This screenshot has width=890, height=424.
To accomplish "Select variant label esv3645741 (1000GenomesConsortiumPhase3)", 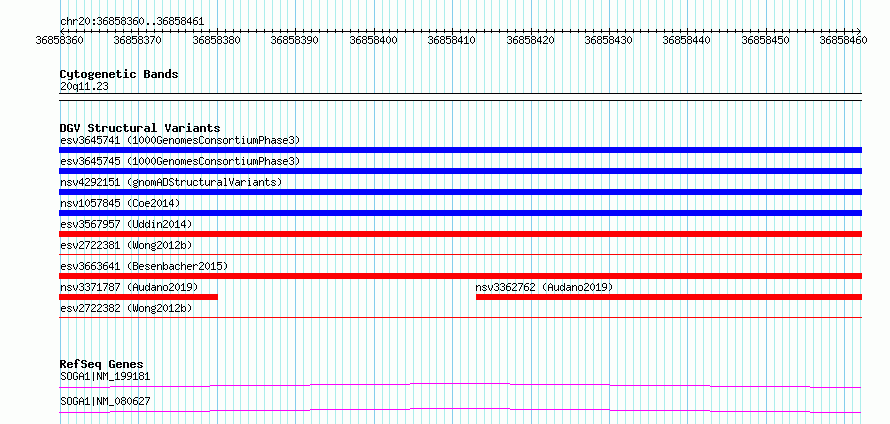I will pos(179,140).
